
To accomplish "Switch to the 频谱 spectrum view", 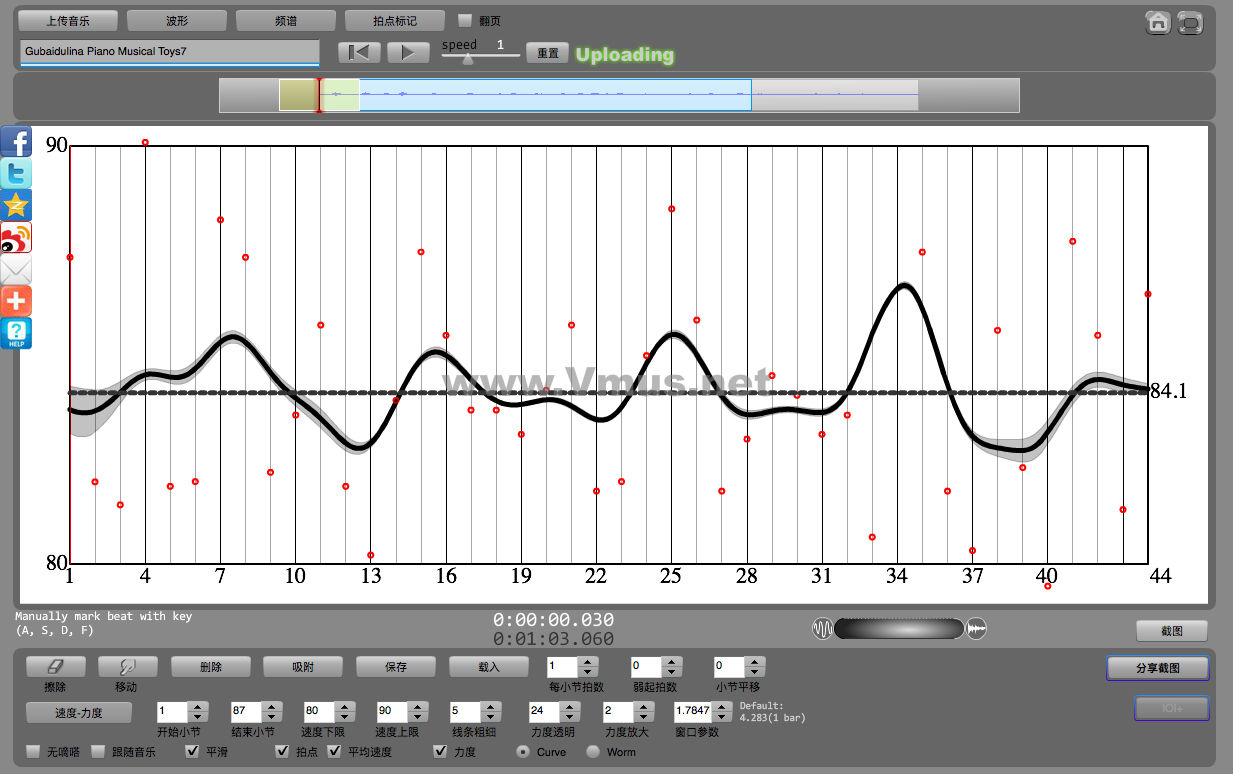I will [285, 20].
